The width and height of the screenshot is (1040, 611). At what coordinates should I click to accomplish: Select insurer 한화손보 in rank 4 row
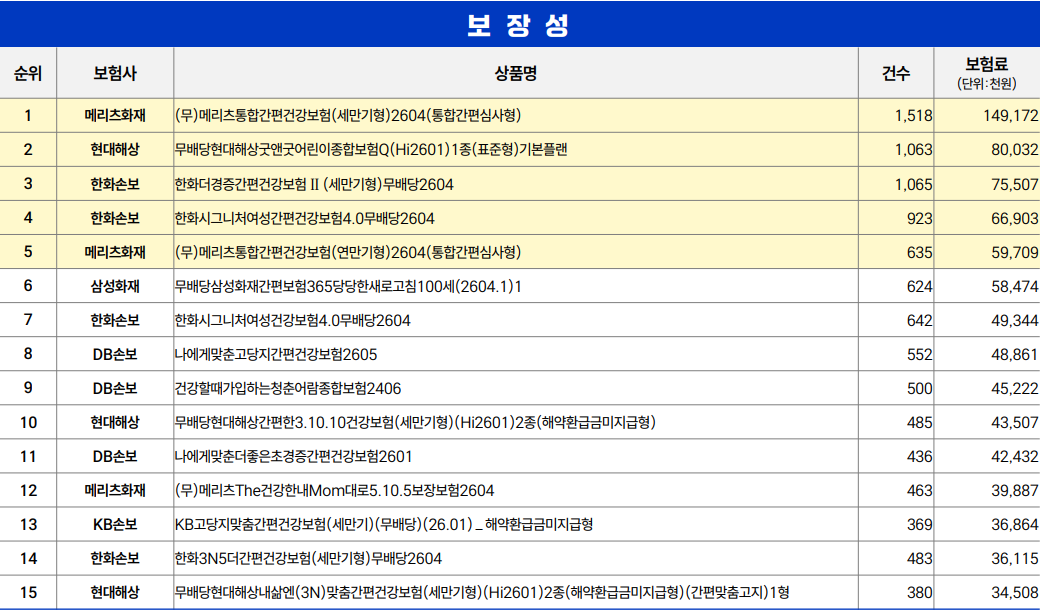[x=115, y=218]
